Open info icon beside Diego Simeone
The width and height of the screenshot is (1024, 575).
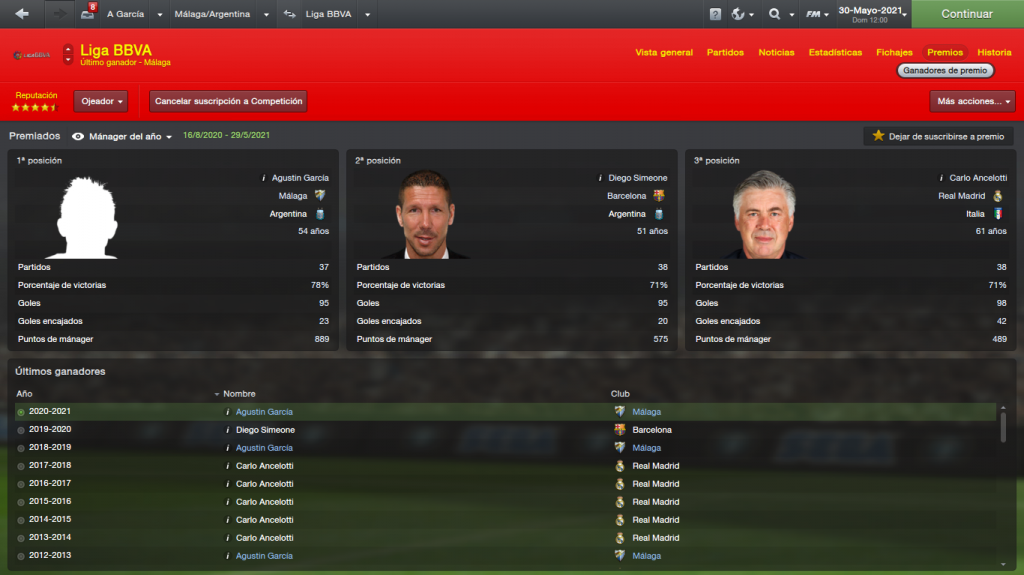(600, 178)
